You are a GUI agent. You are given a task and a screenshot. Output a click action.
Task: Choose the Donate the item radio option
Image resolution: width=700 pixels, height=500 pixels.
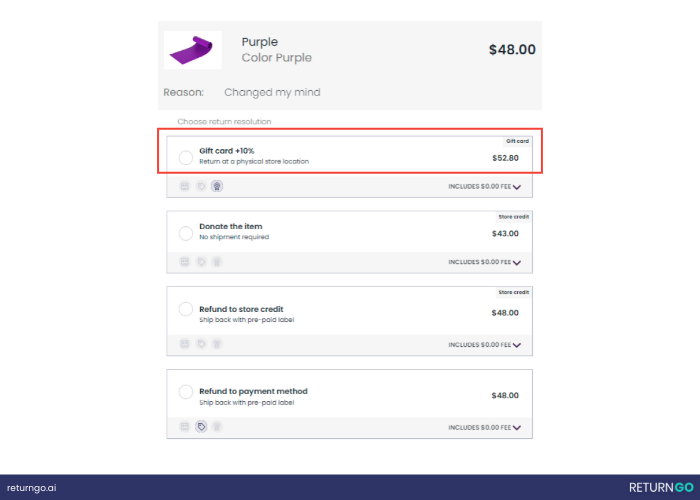pyautogui.click(x=185, y=233)
